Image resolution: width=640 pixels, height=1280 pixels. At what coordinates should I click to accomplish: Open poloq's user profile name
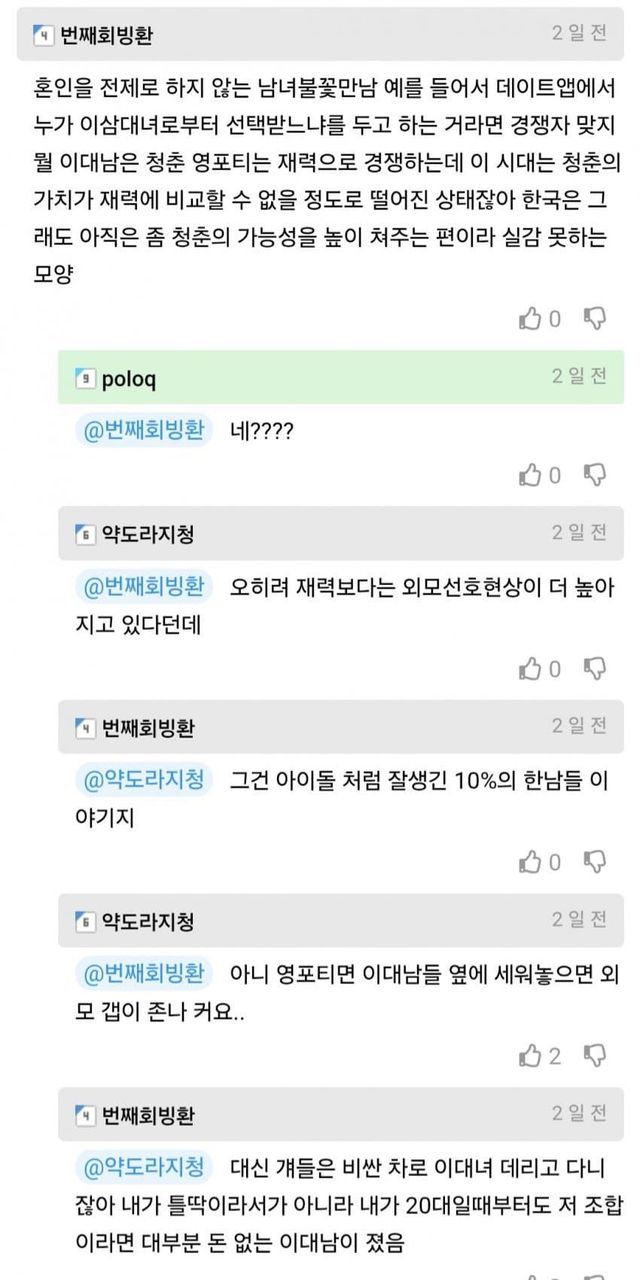(x=129, y=379)
